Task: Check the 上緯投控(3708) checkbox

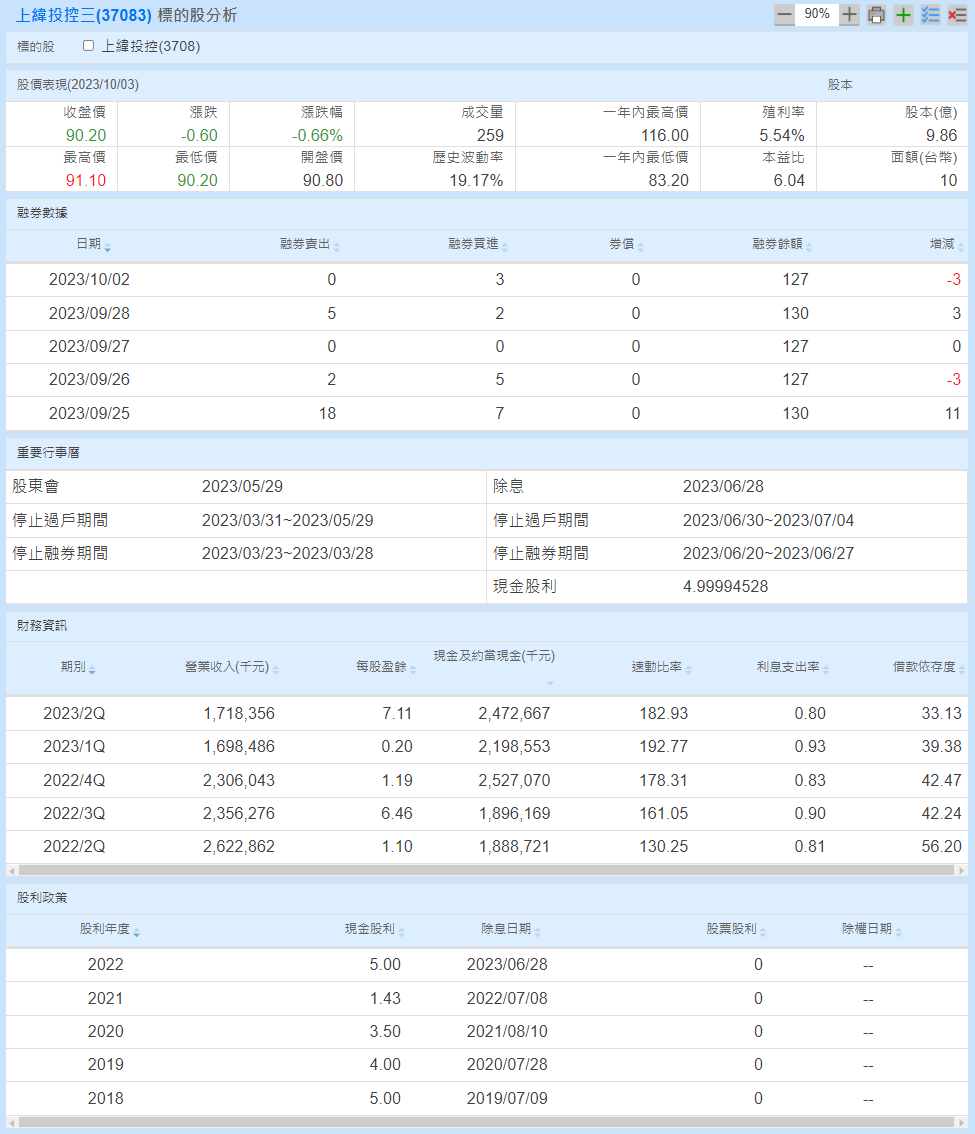Action: (89, 46)
